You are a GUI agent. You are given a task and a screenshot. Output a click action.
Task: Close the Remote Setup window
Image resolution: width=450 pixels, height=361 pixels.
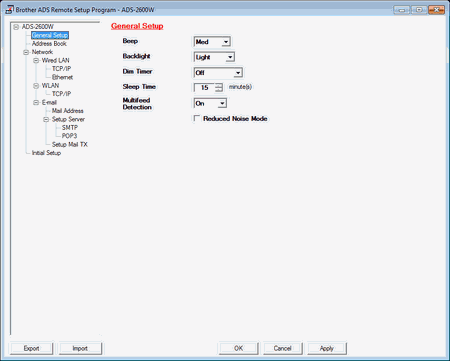click(436, 10)
